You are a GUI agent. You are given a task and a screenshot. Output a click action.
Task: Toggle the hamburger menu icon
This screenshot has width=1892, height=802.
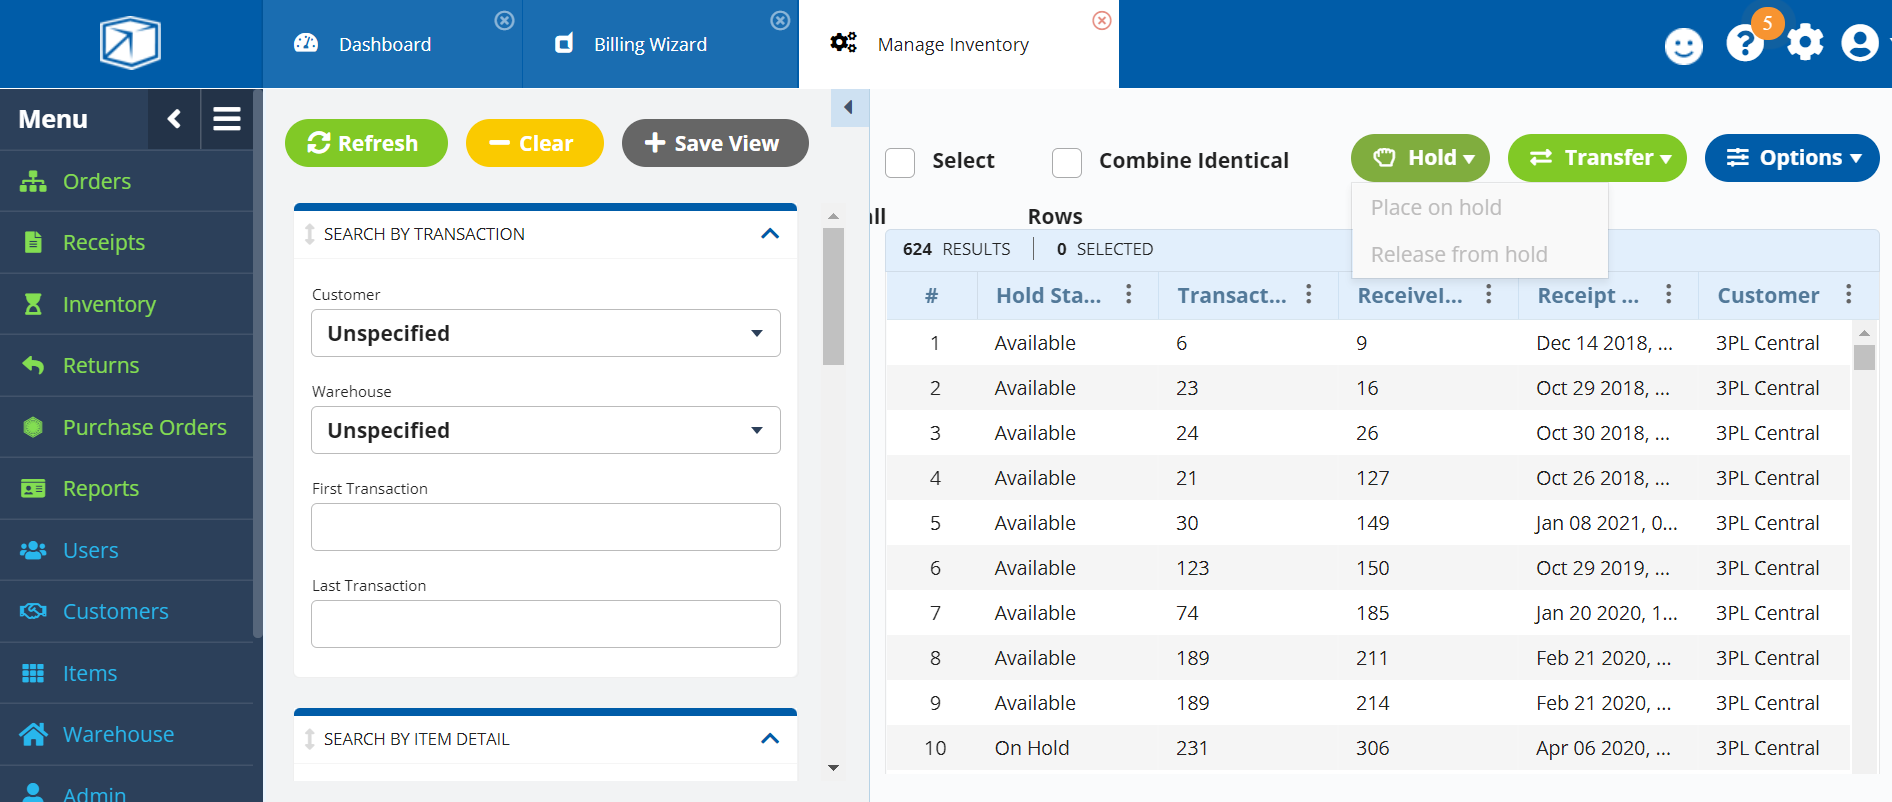click(227, 119)
